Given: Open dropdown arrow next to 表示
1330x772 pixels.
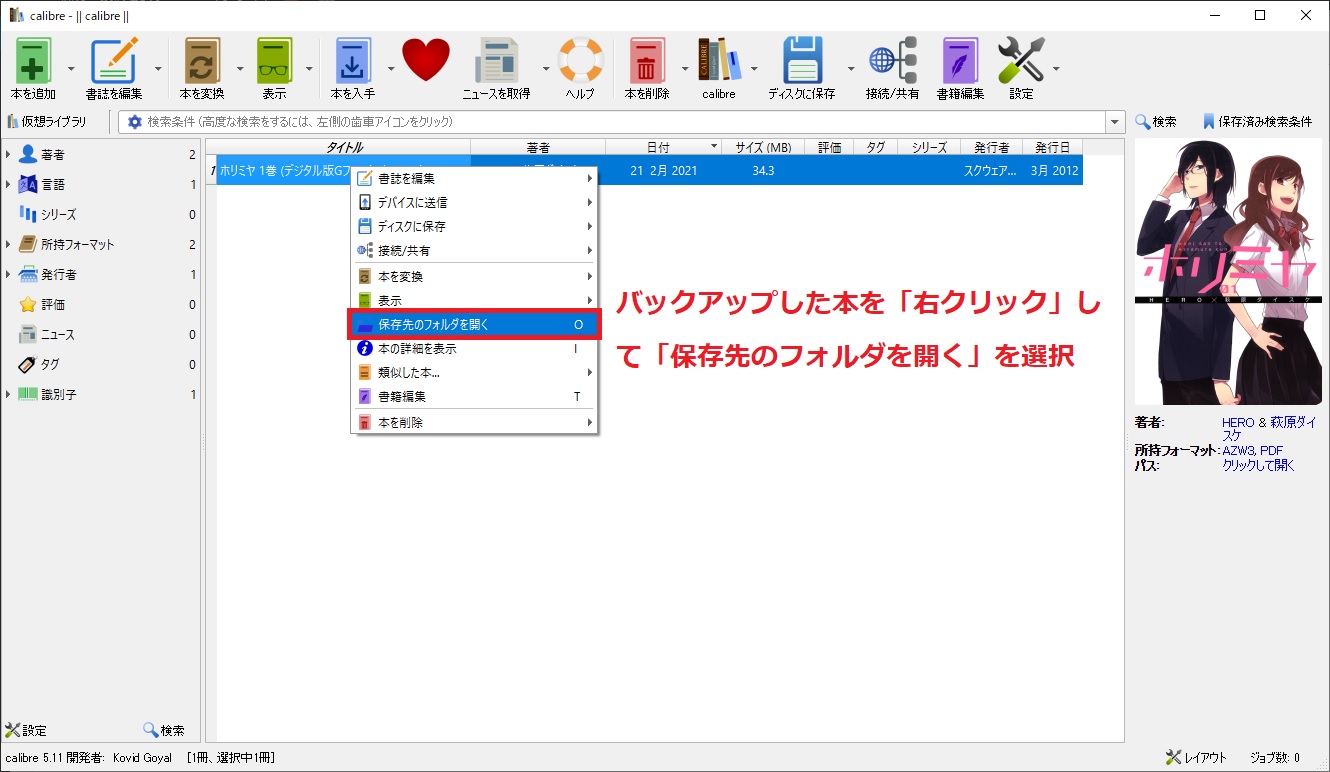Looking at the screenshot, I should [x=309, y=68].
